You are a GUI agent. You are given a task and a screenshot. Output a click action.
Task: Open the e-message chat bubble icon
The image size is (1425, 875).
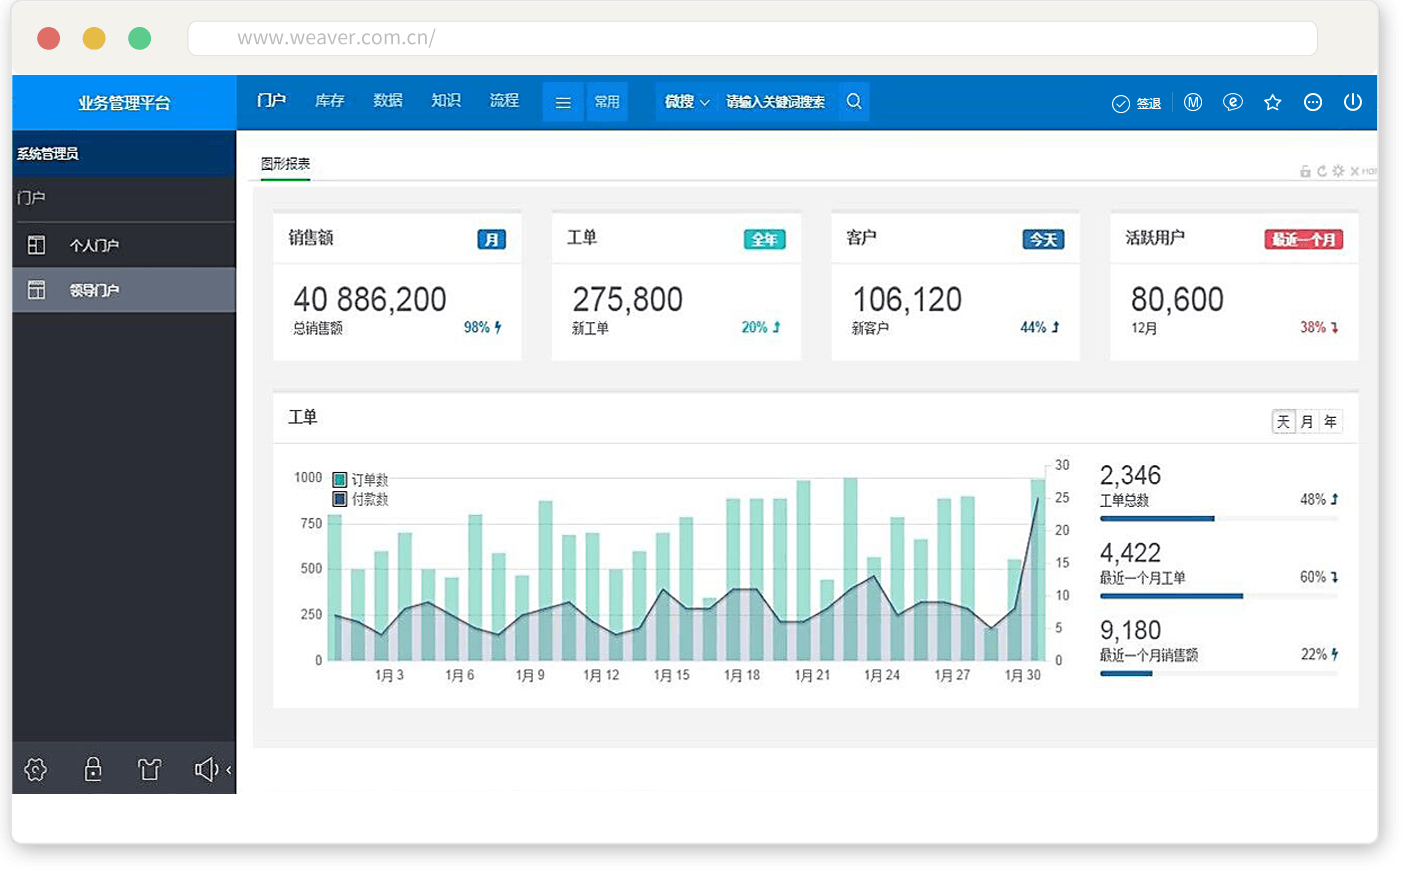tap(1232, 102)
